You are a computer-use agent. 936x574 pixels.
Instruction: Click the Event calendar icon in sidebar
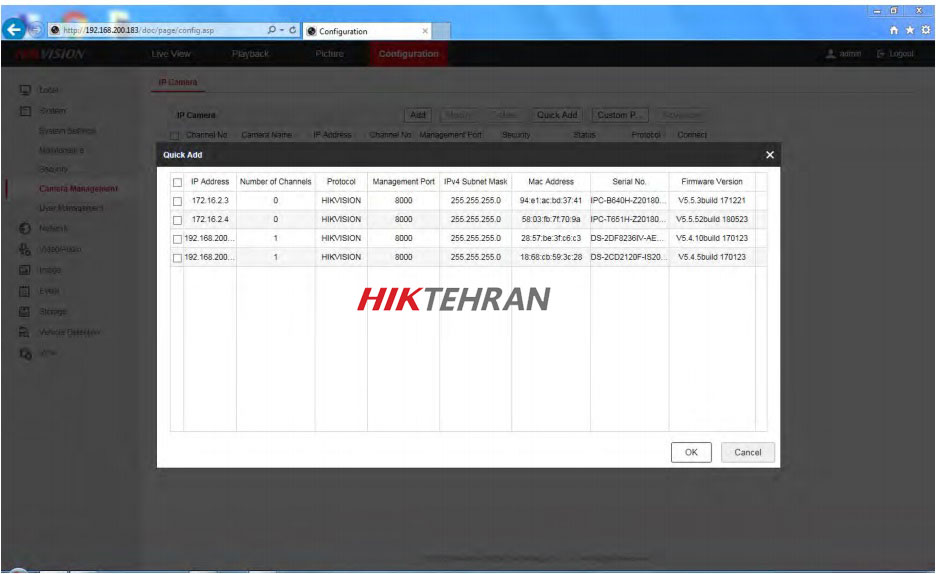tap(25, 291)
